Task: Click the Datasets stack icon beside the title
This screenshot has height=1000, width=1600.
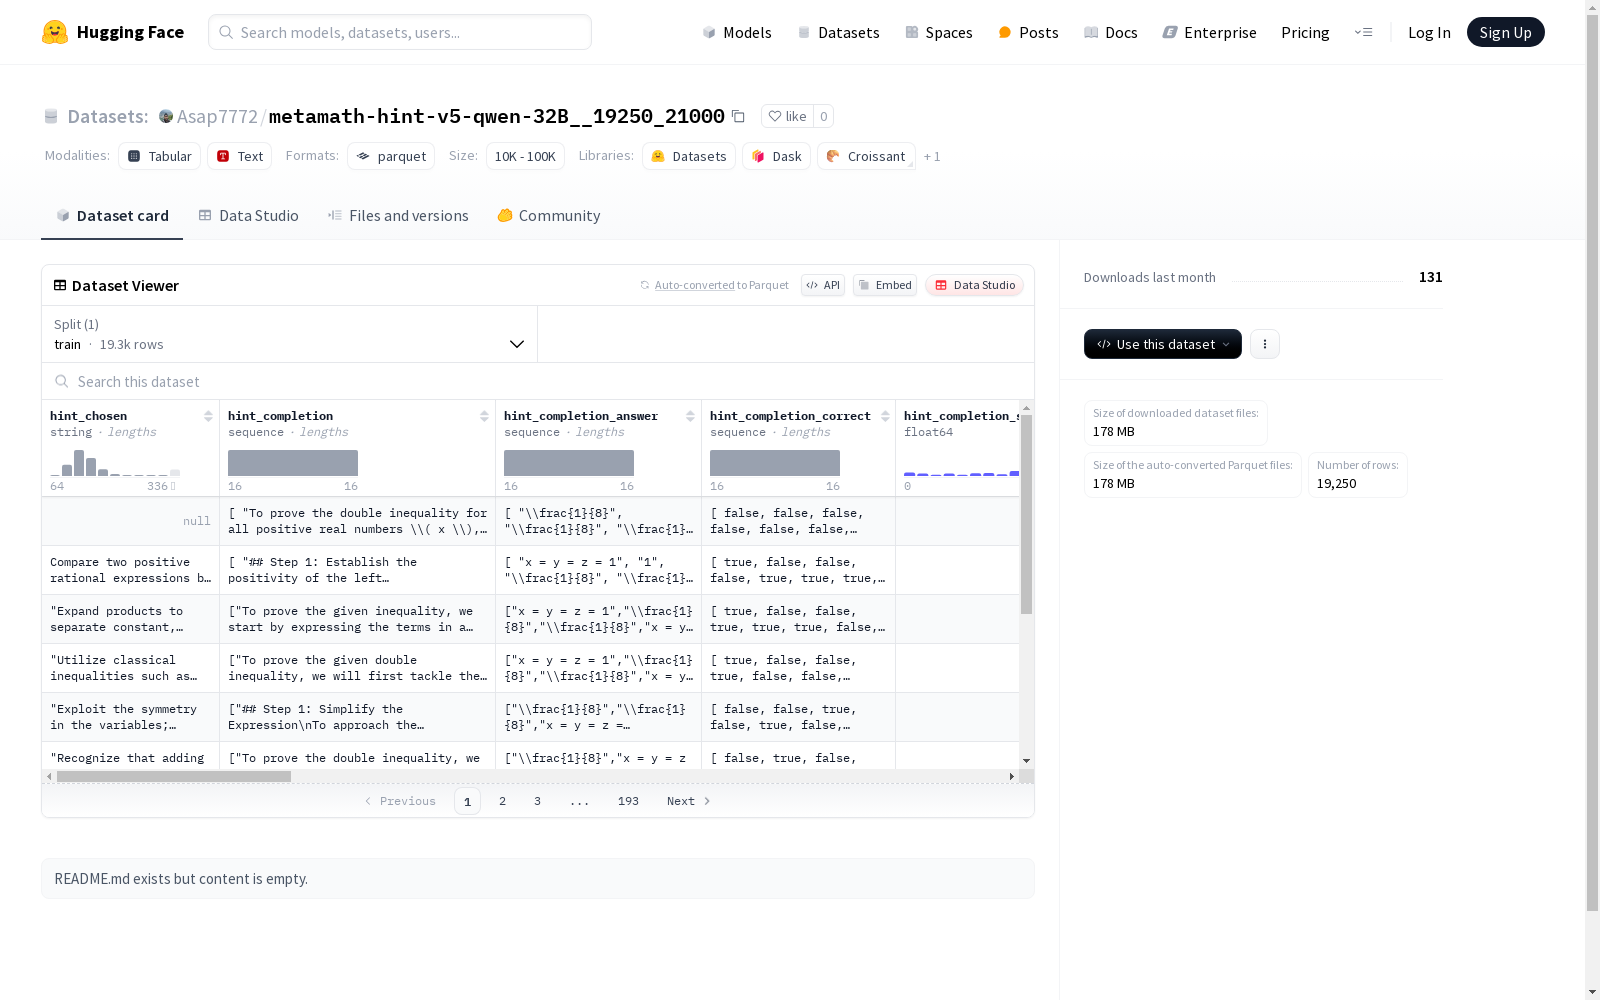Action: tap(51, 116)
